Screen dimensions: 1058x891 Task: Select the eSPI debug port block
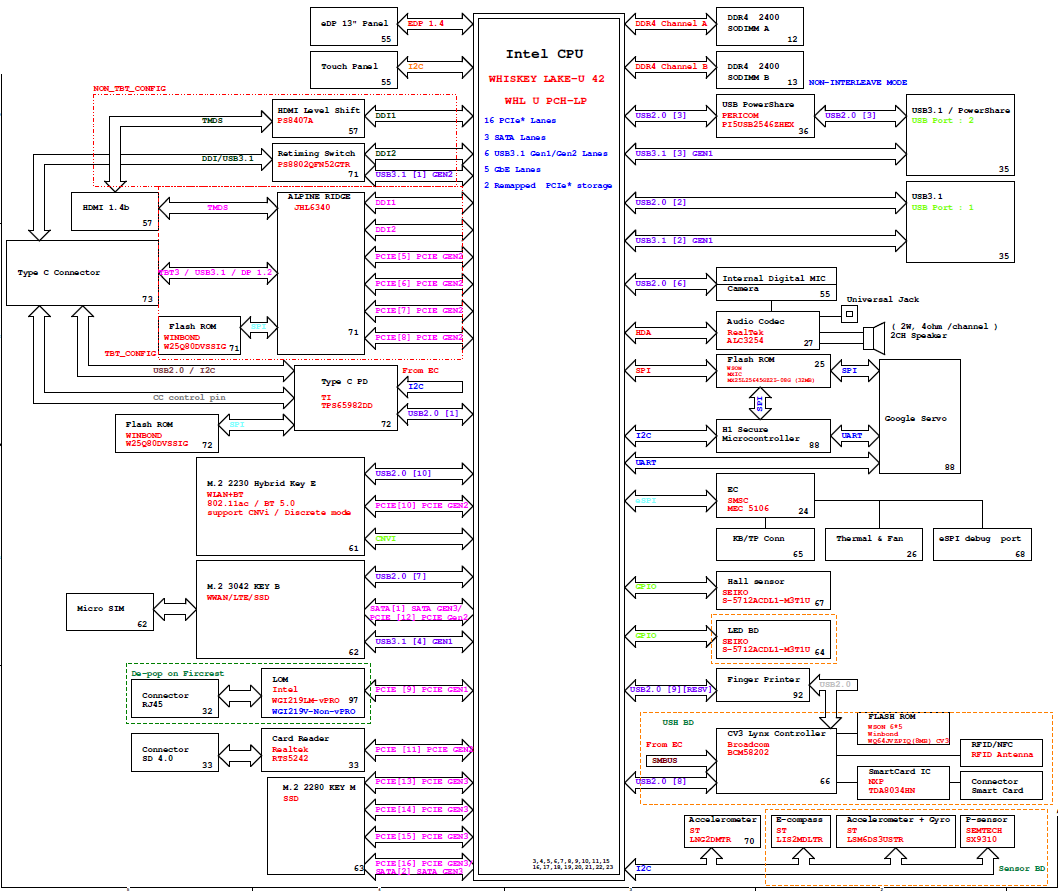tap(982, 545)
